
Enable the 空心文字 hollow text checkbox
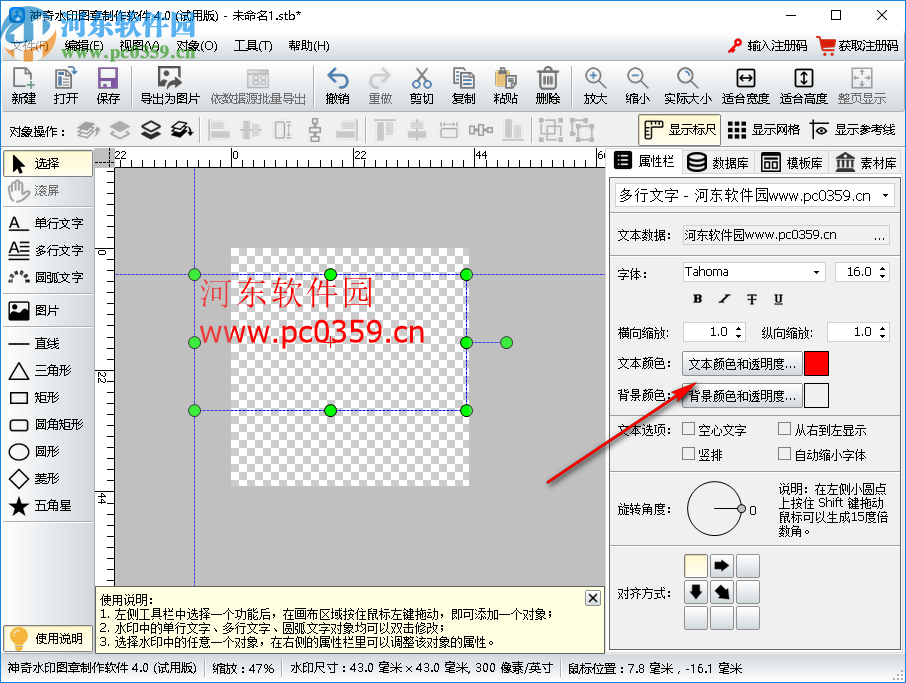click(690, 428)
